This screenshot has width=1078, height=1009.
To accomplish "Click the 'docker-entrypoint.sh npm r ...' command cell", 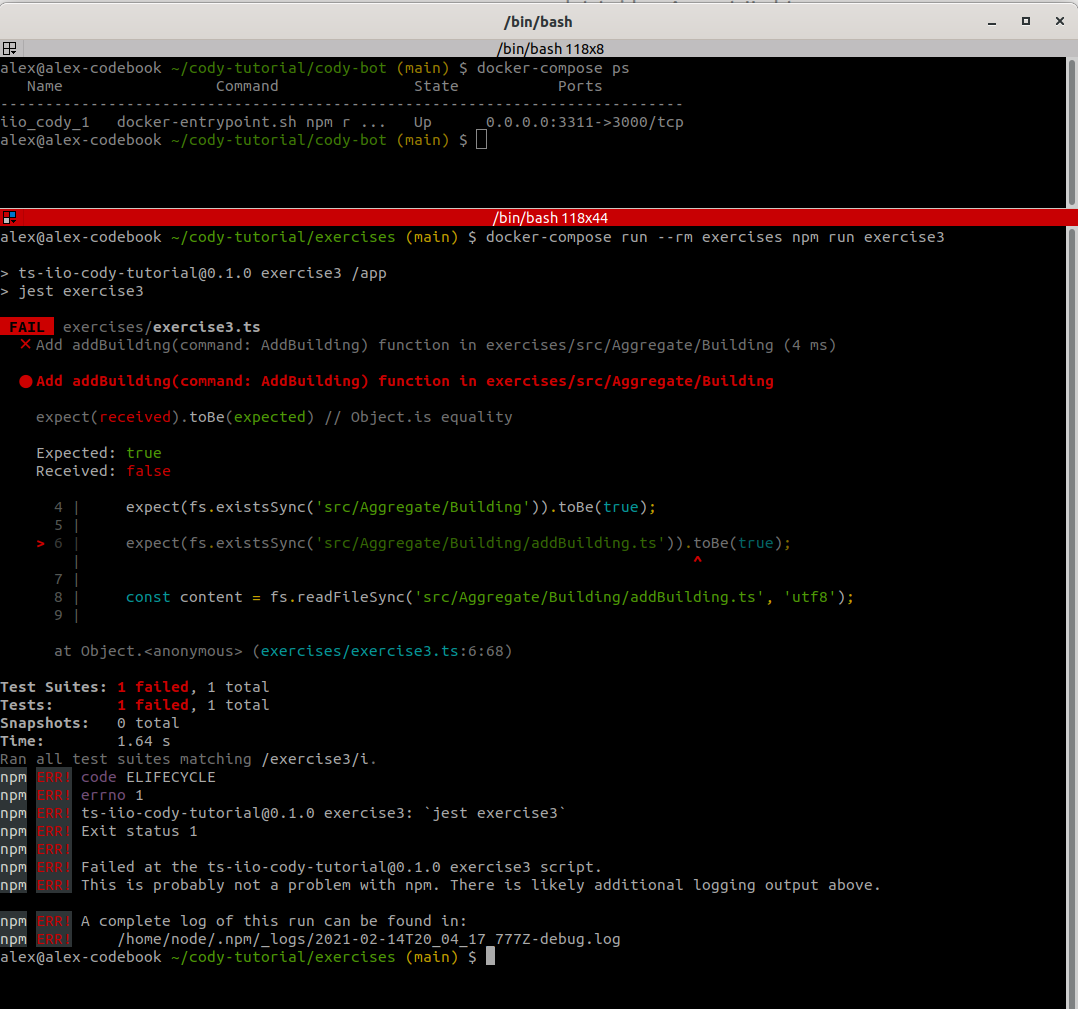I will coord(251,122).
